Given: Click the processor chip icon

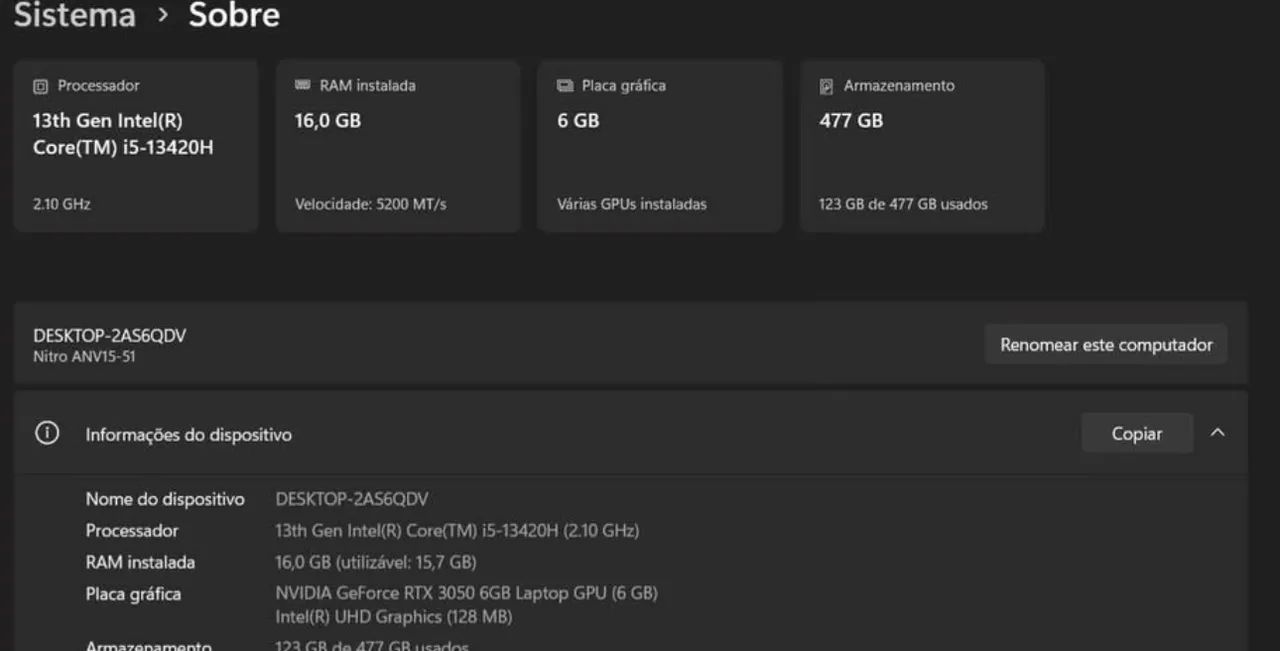Looking at the screenshot, I should click(x=40, y=86).
